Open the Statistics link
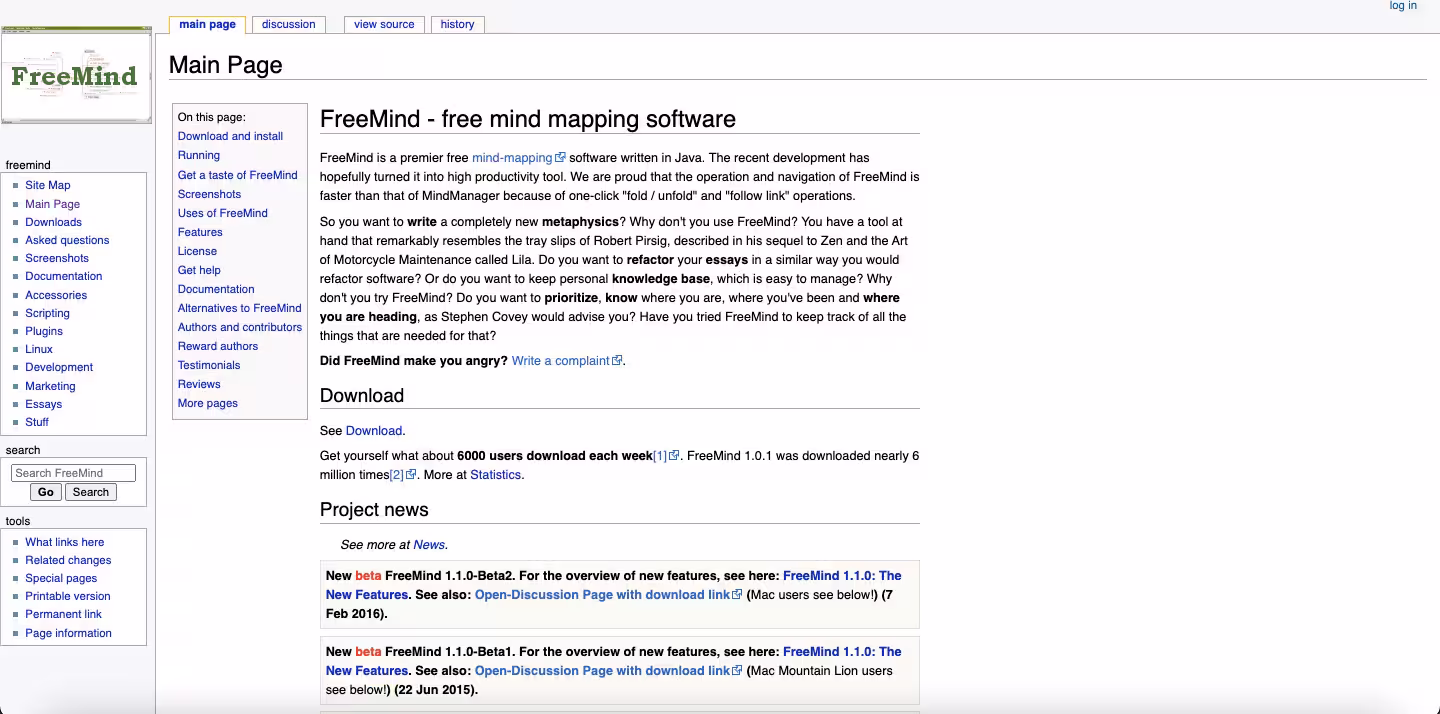The width and height of the screenshot is (1440, 714). tap(495, 475)
